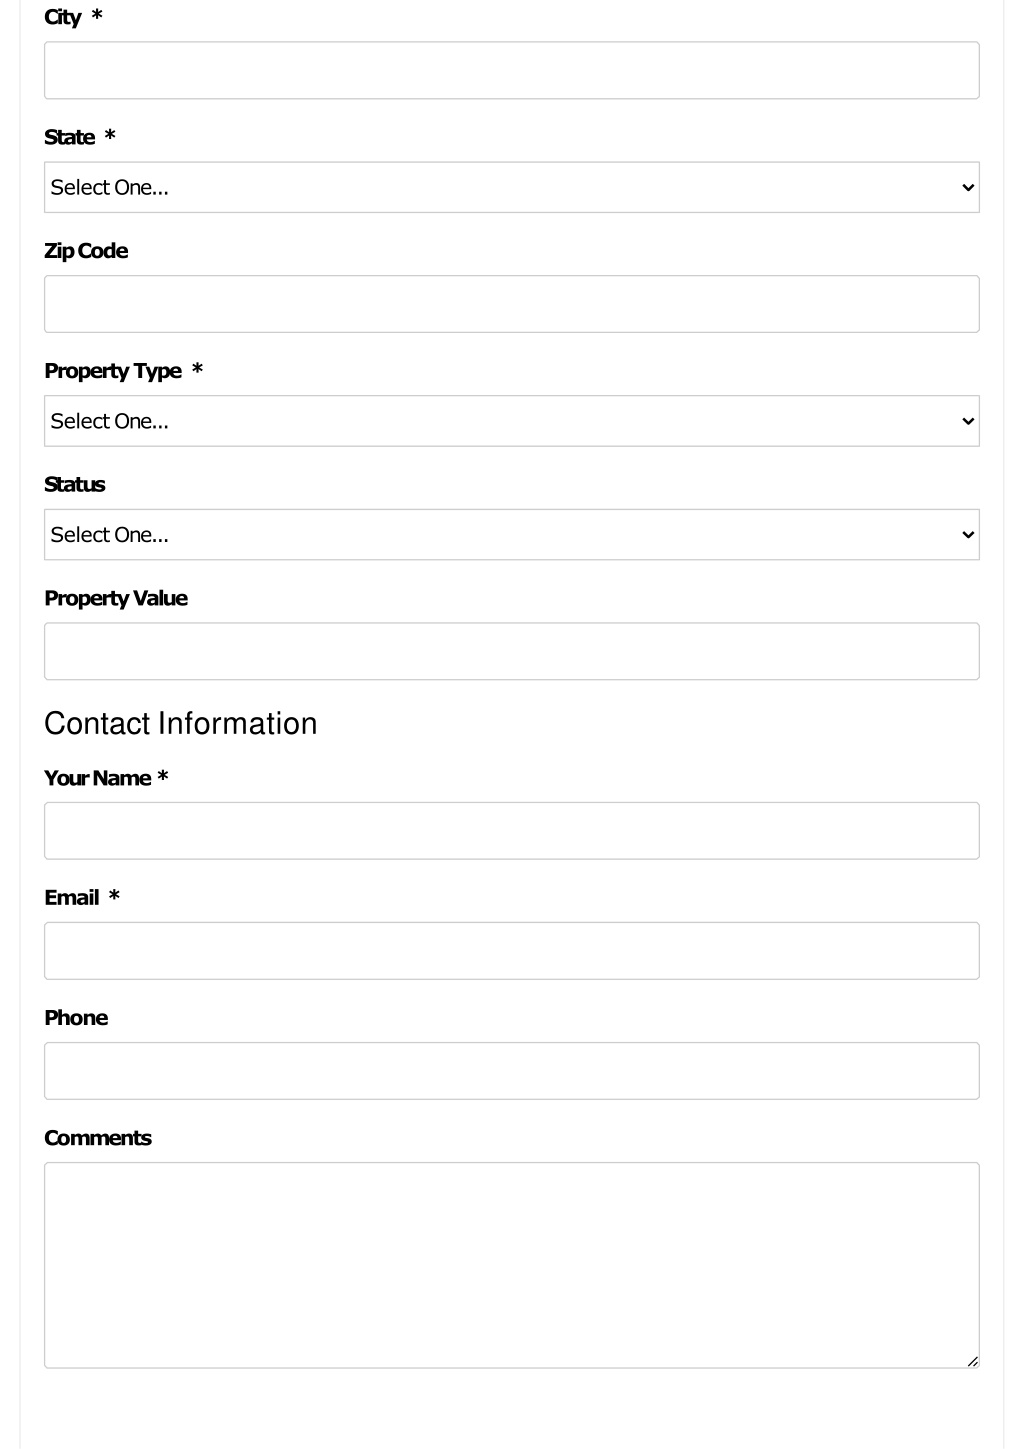This screenshot has height=1449, width=1024.
Task: Grab the Comments textarea resize handle
Action: [x=972, y=1361]
